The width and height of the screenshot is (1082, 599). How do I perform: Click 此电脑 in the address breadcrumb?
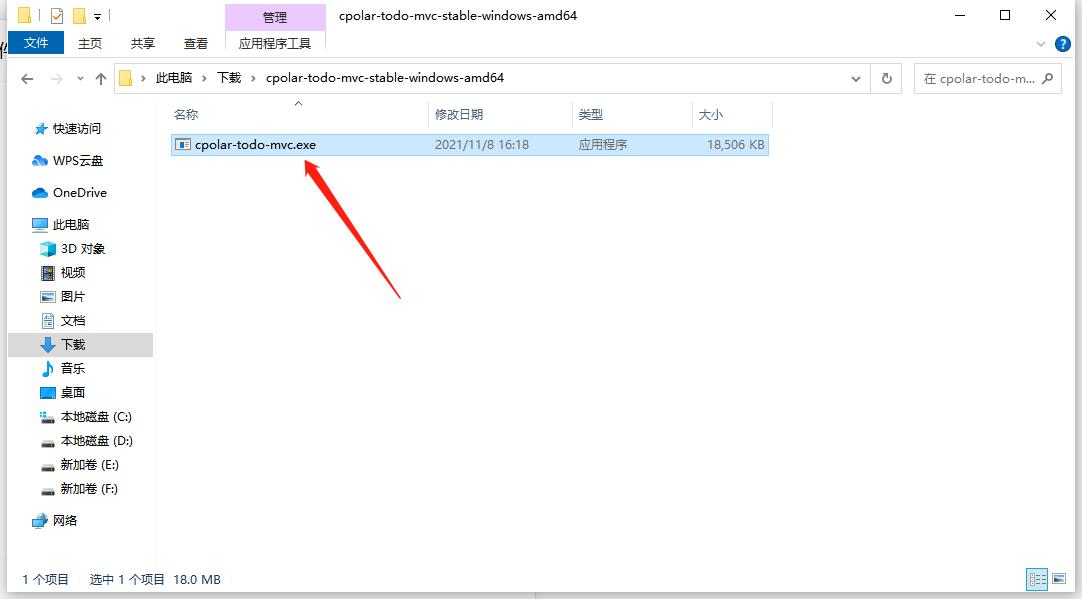pyautogui.click(x=174, y=78)
